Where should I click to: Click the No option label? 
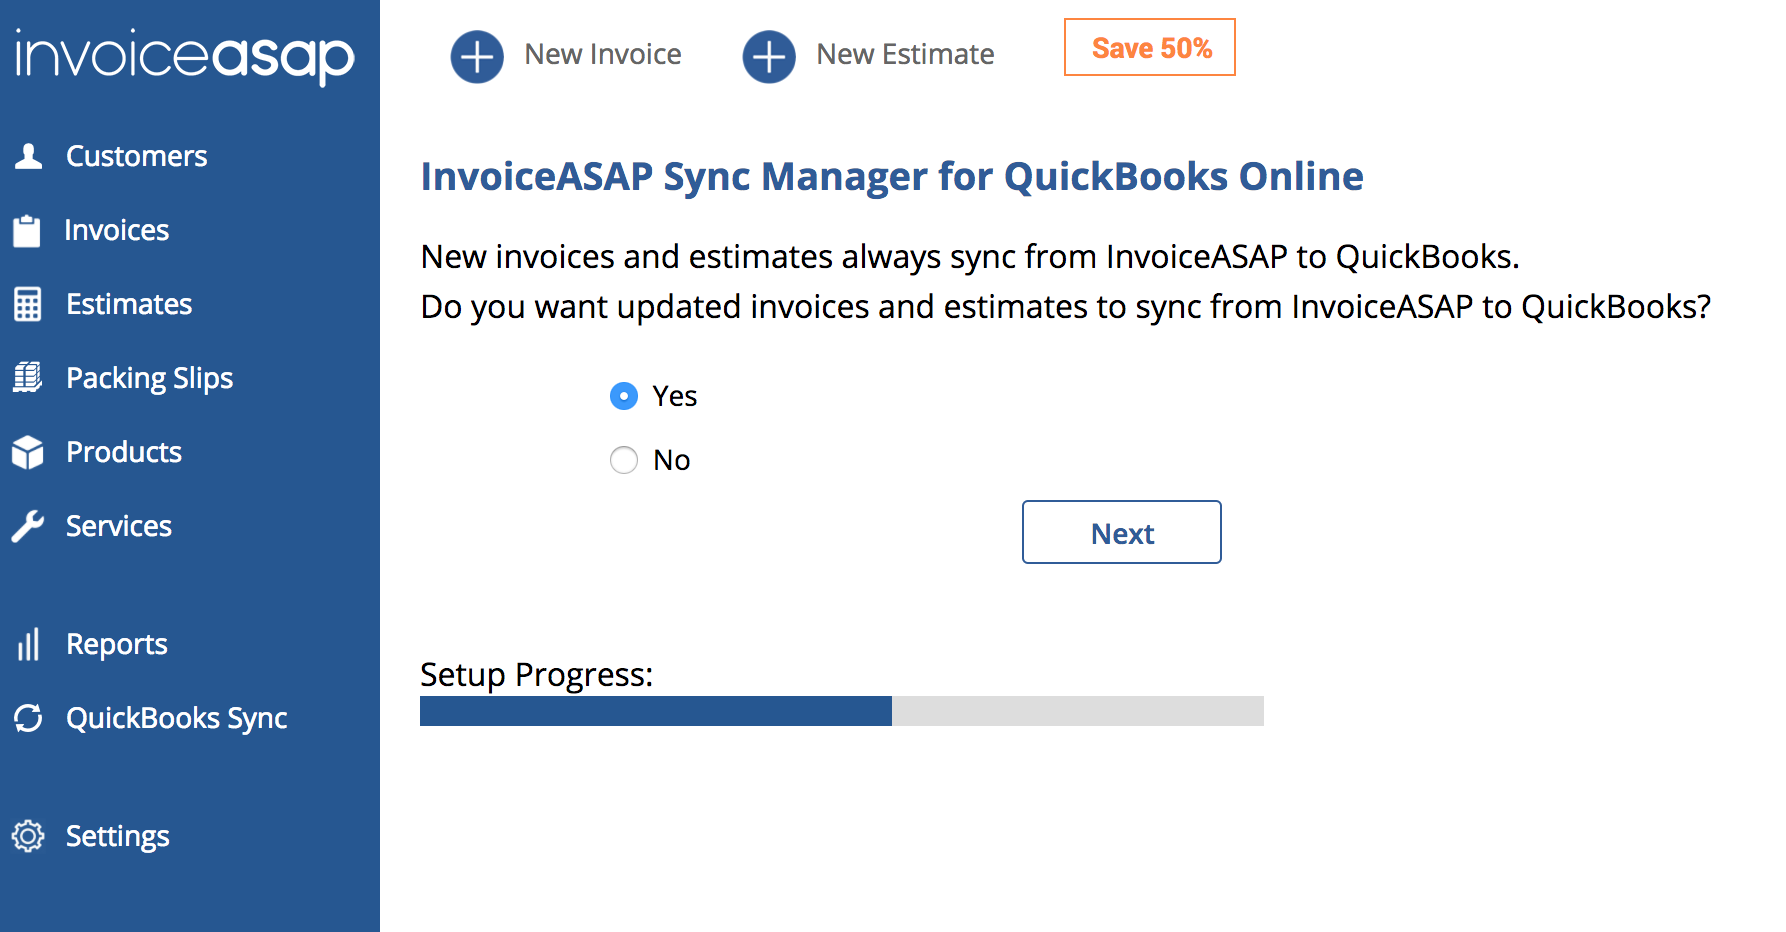(672, 460)
